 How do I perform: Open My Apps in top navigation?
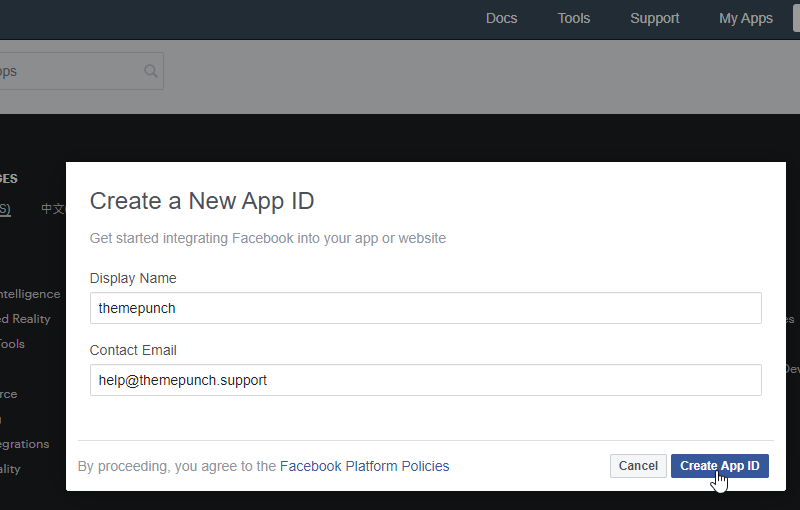coord(745,18)
